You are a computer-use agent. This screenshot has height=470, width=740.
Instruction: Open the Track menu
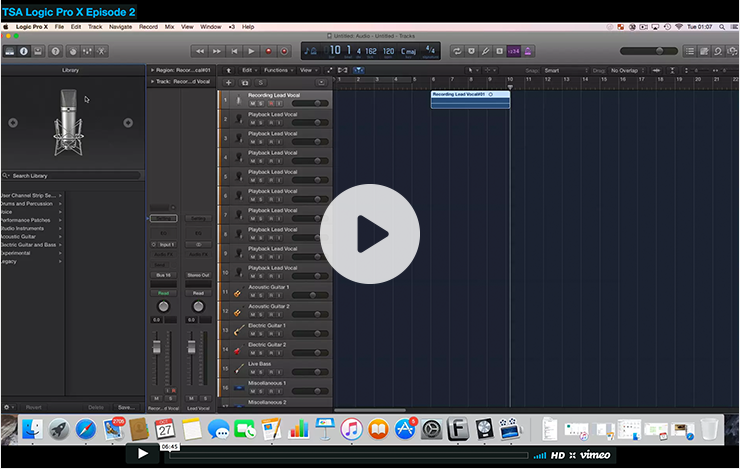click(95, 27)
